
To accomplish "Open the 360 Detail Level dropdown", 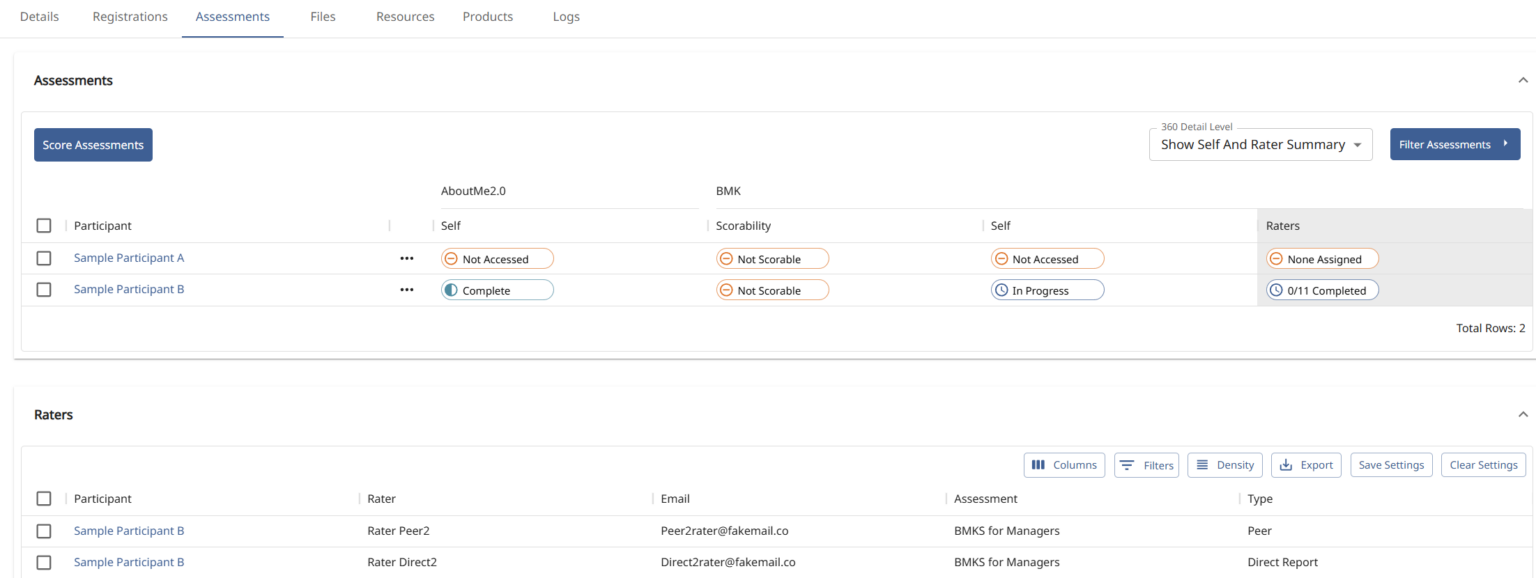I will point(1260,145).
